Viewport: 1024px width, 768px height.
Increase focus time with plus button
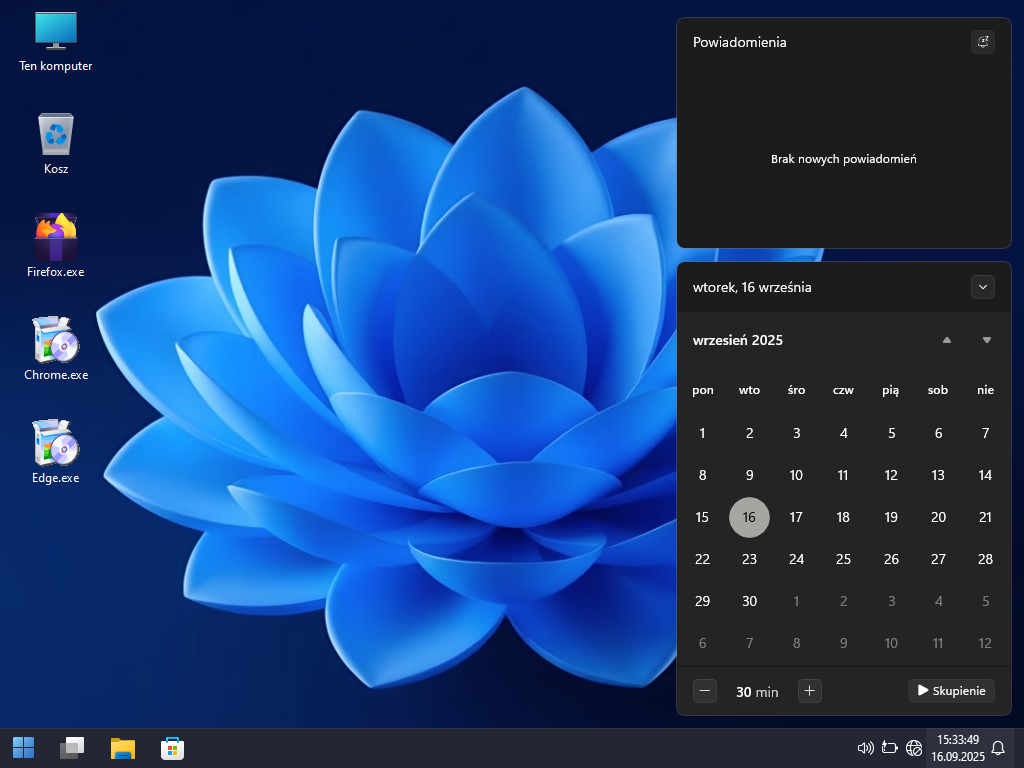[x=810, y=691]
